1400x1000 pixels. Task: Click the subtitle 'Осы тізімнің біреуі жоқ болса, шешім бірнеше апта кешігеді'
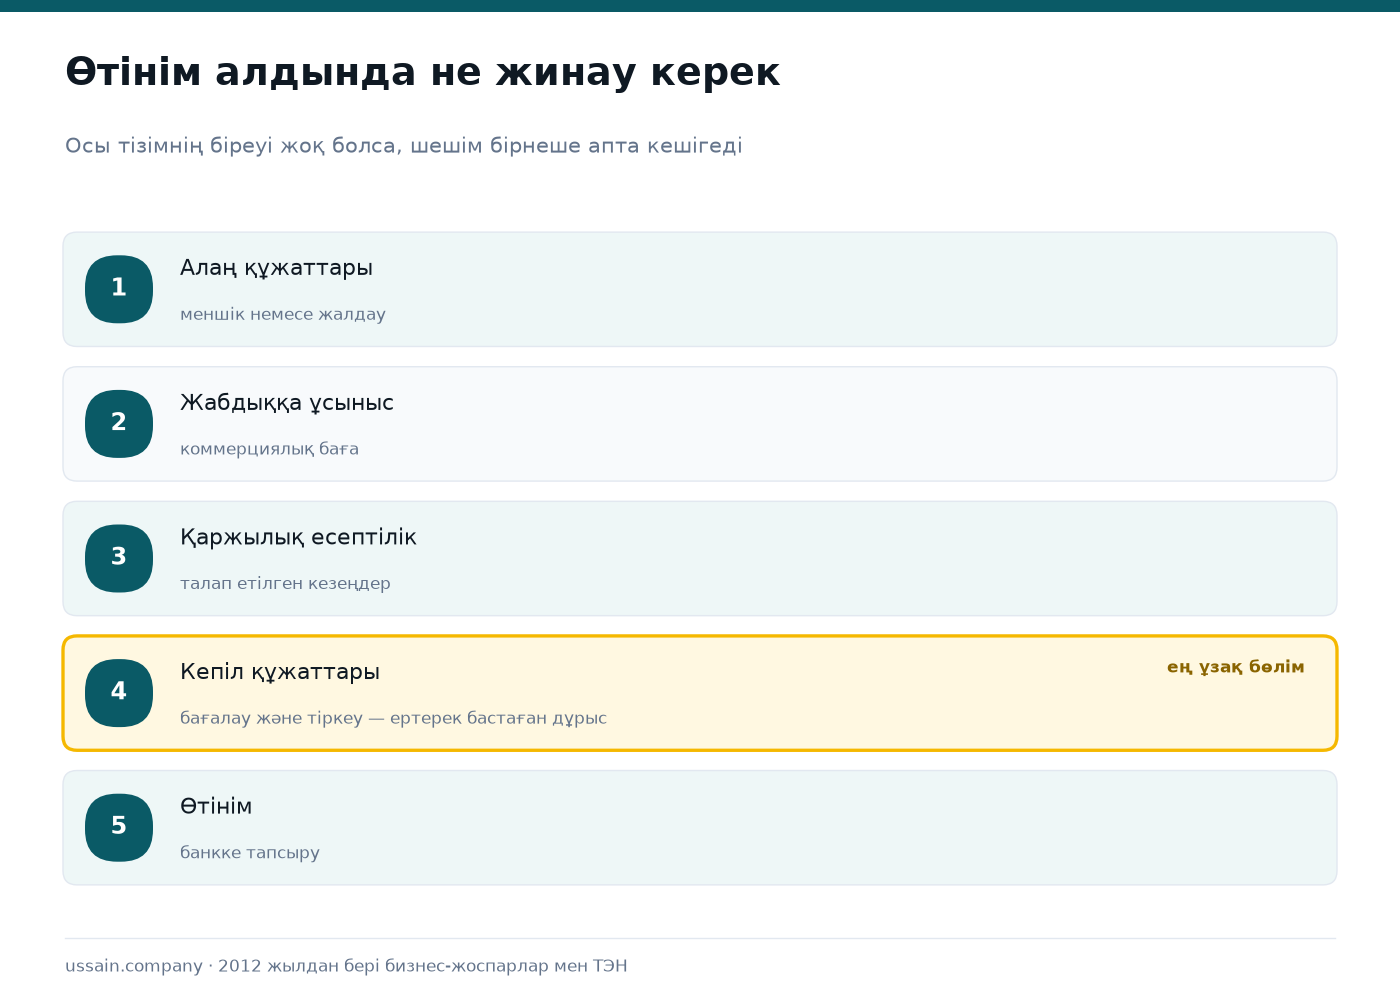coord(404,146)
